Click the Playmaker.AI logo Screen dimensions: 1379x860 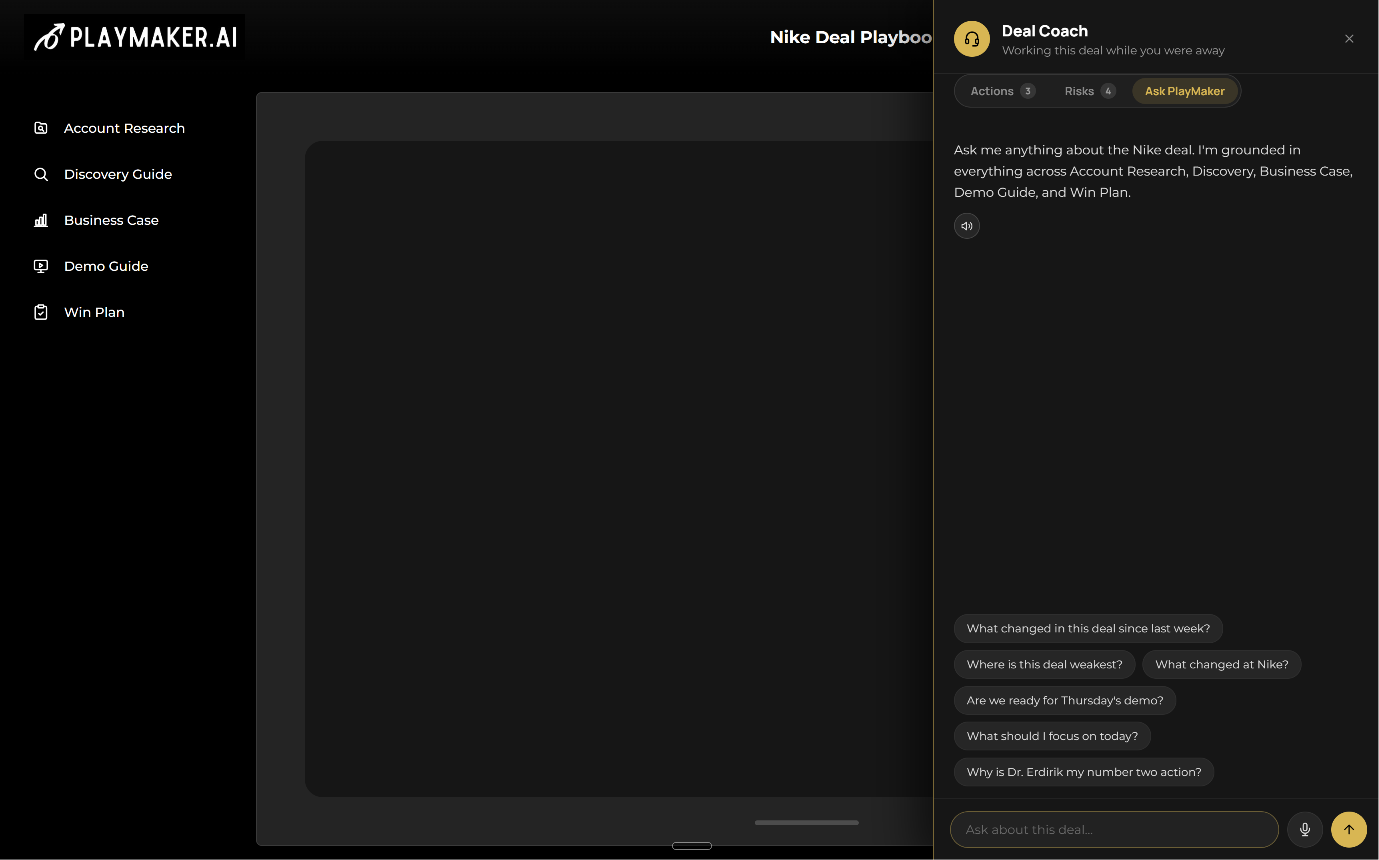(135, 37)
